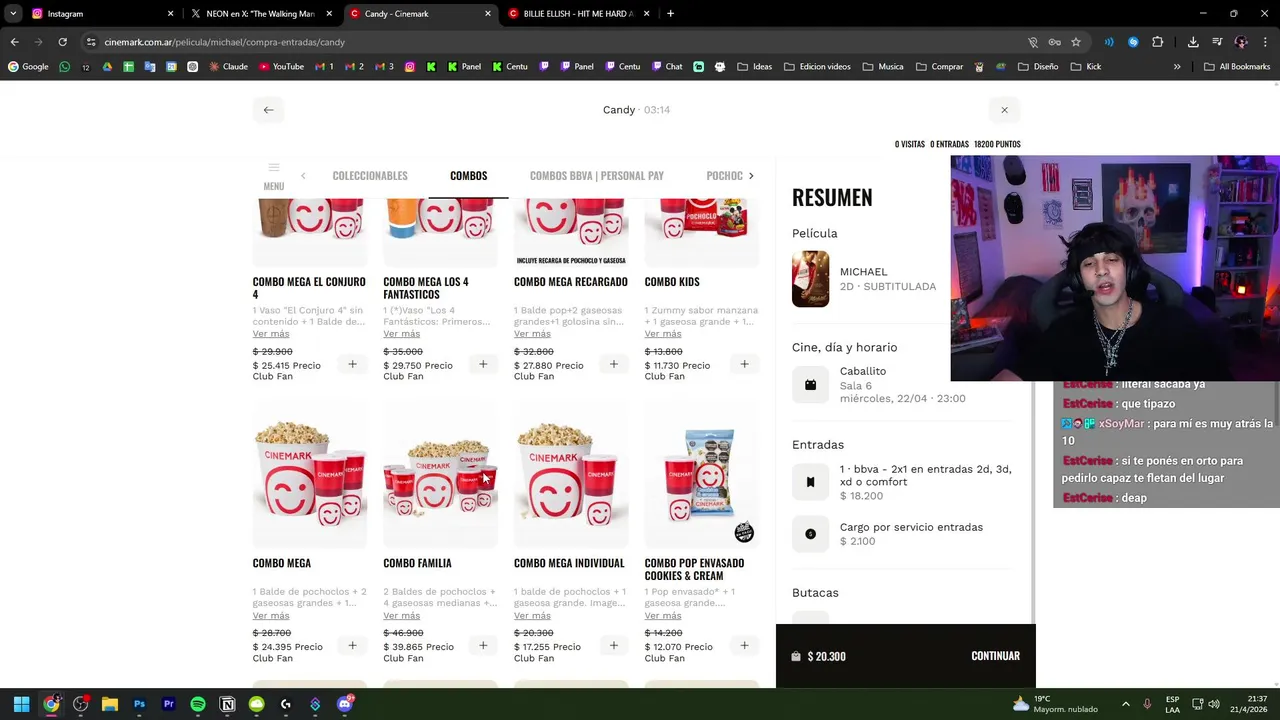Show hidden system tray icons
1280x720 pixels.
(x=1125, y=704)
